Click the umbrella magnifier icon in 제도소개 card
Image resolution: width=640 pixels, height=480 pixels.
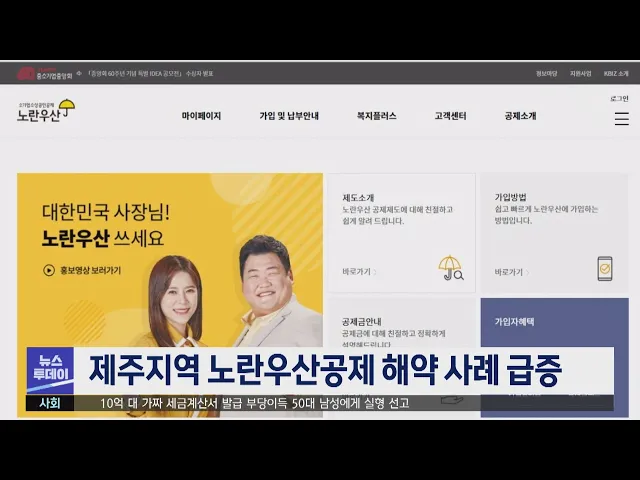pos(451,268)
